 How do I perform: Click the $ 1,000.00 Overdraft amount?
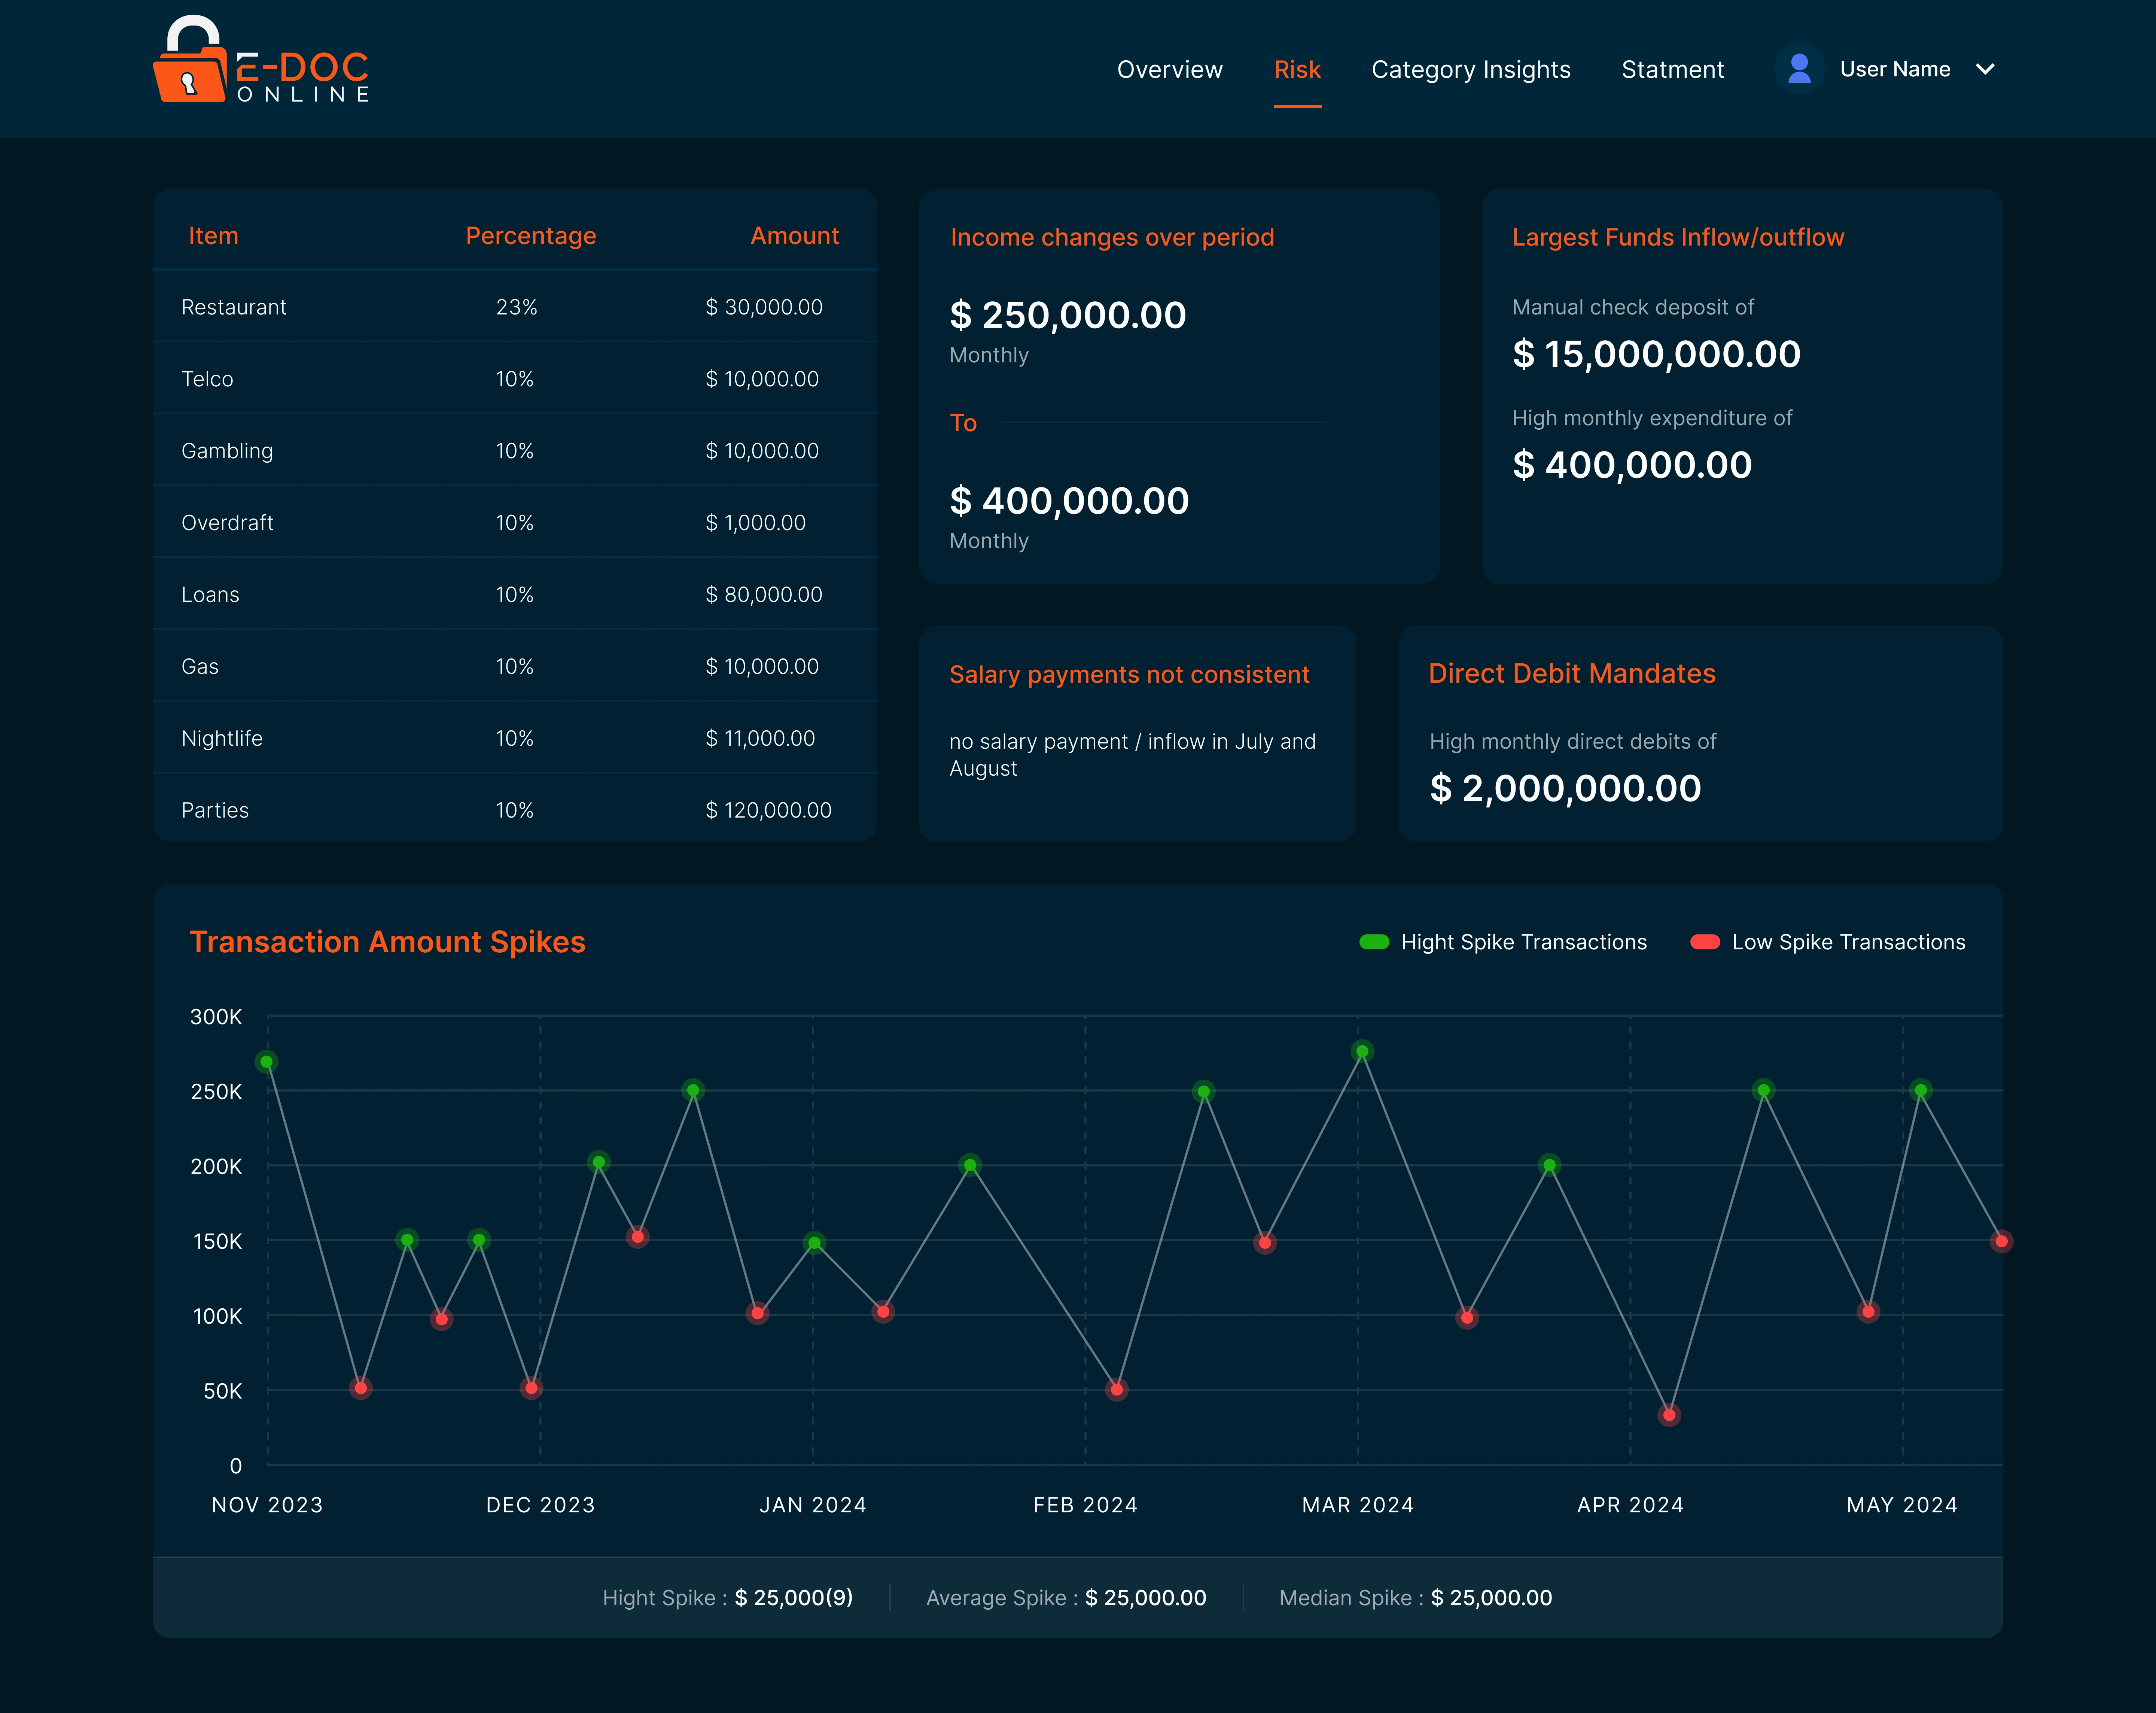(x=755, y=523)
